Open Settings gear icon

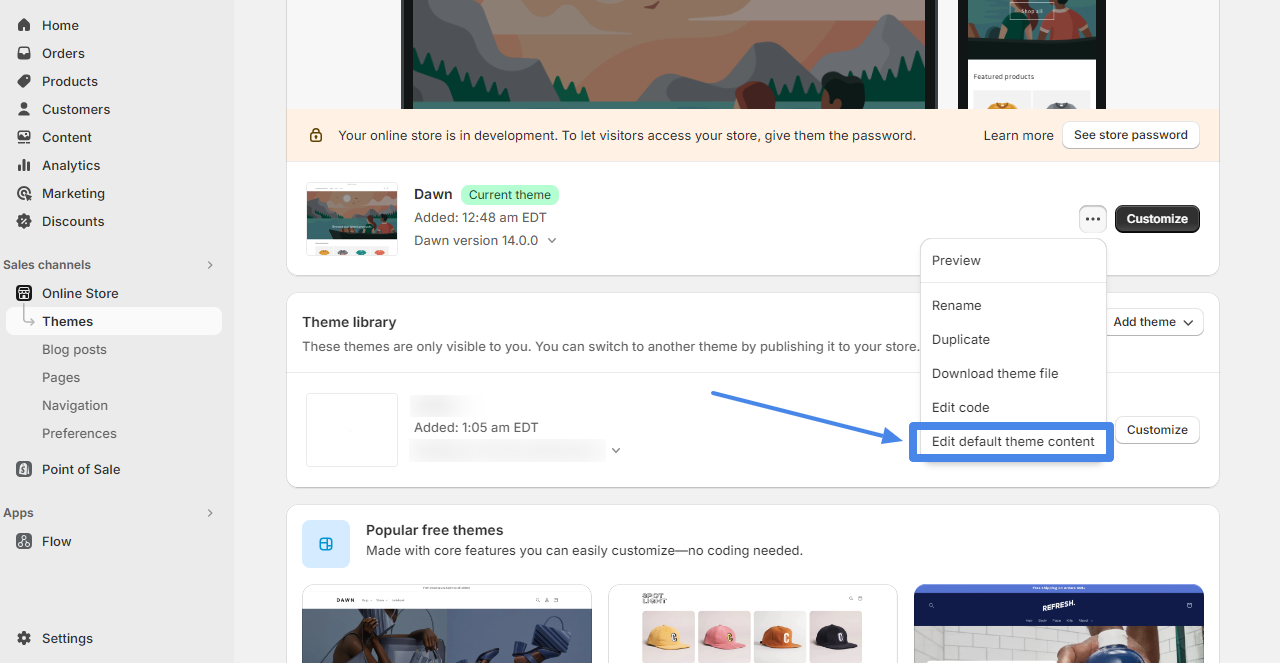coord(24,638)
